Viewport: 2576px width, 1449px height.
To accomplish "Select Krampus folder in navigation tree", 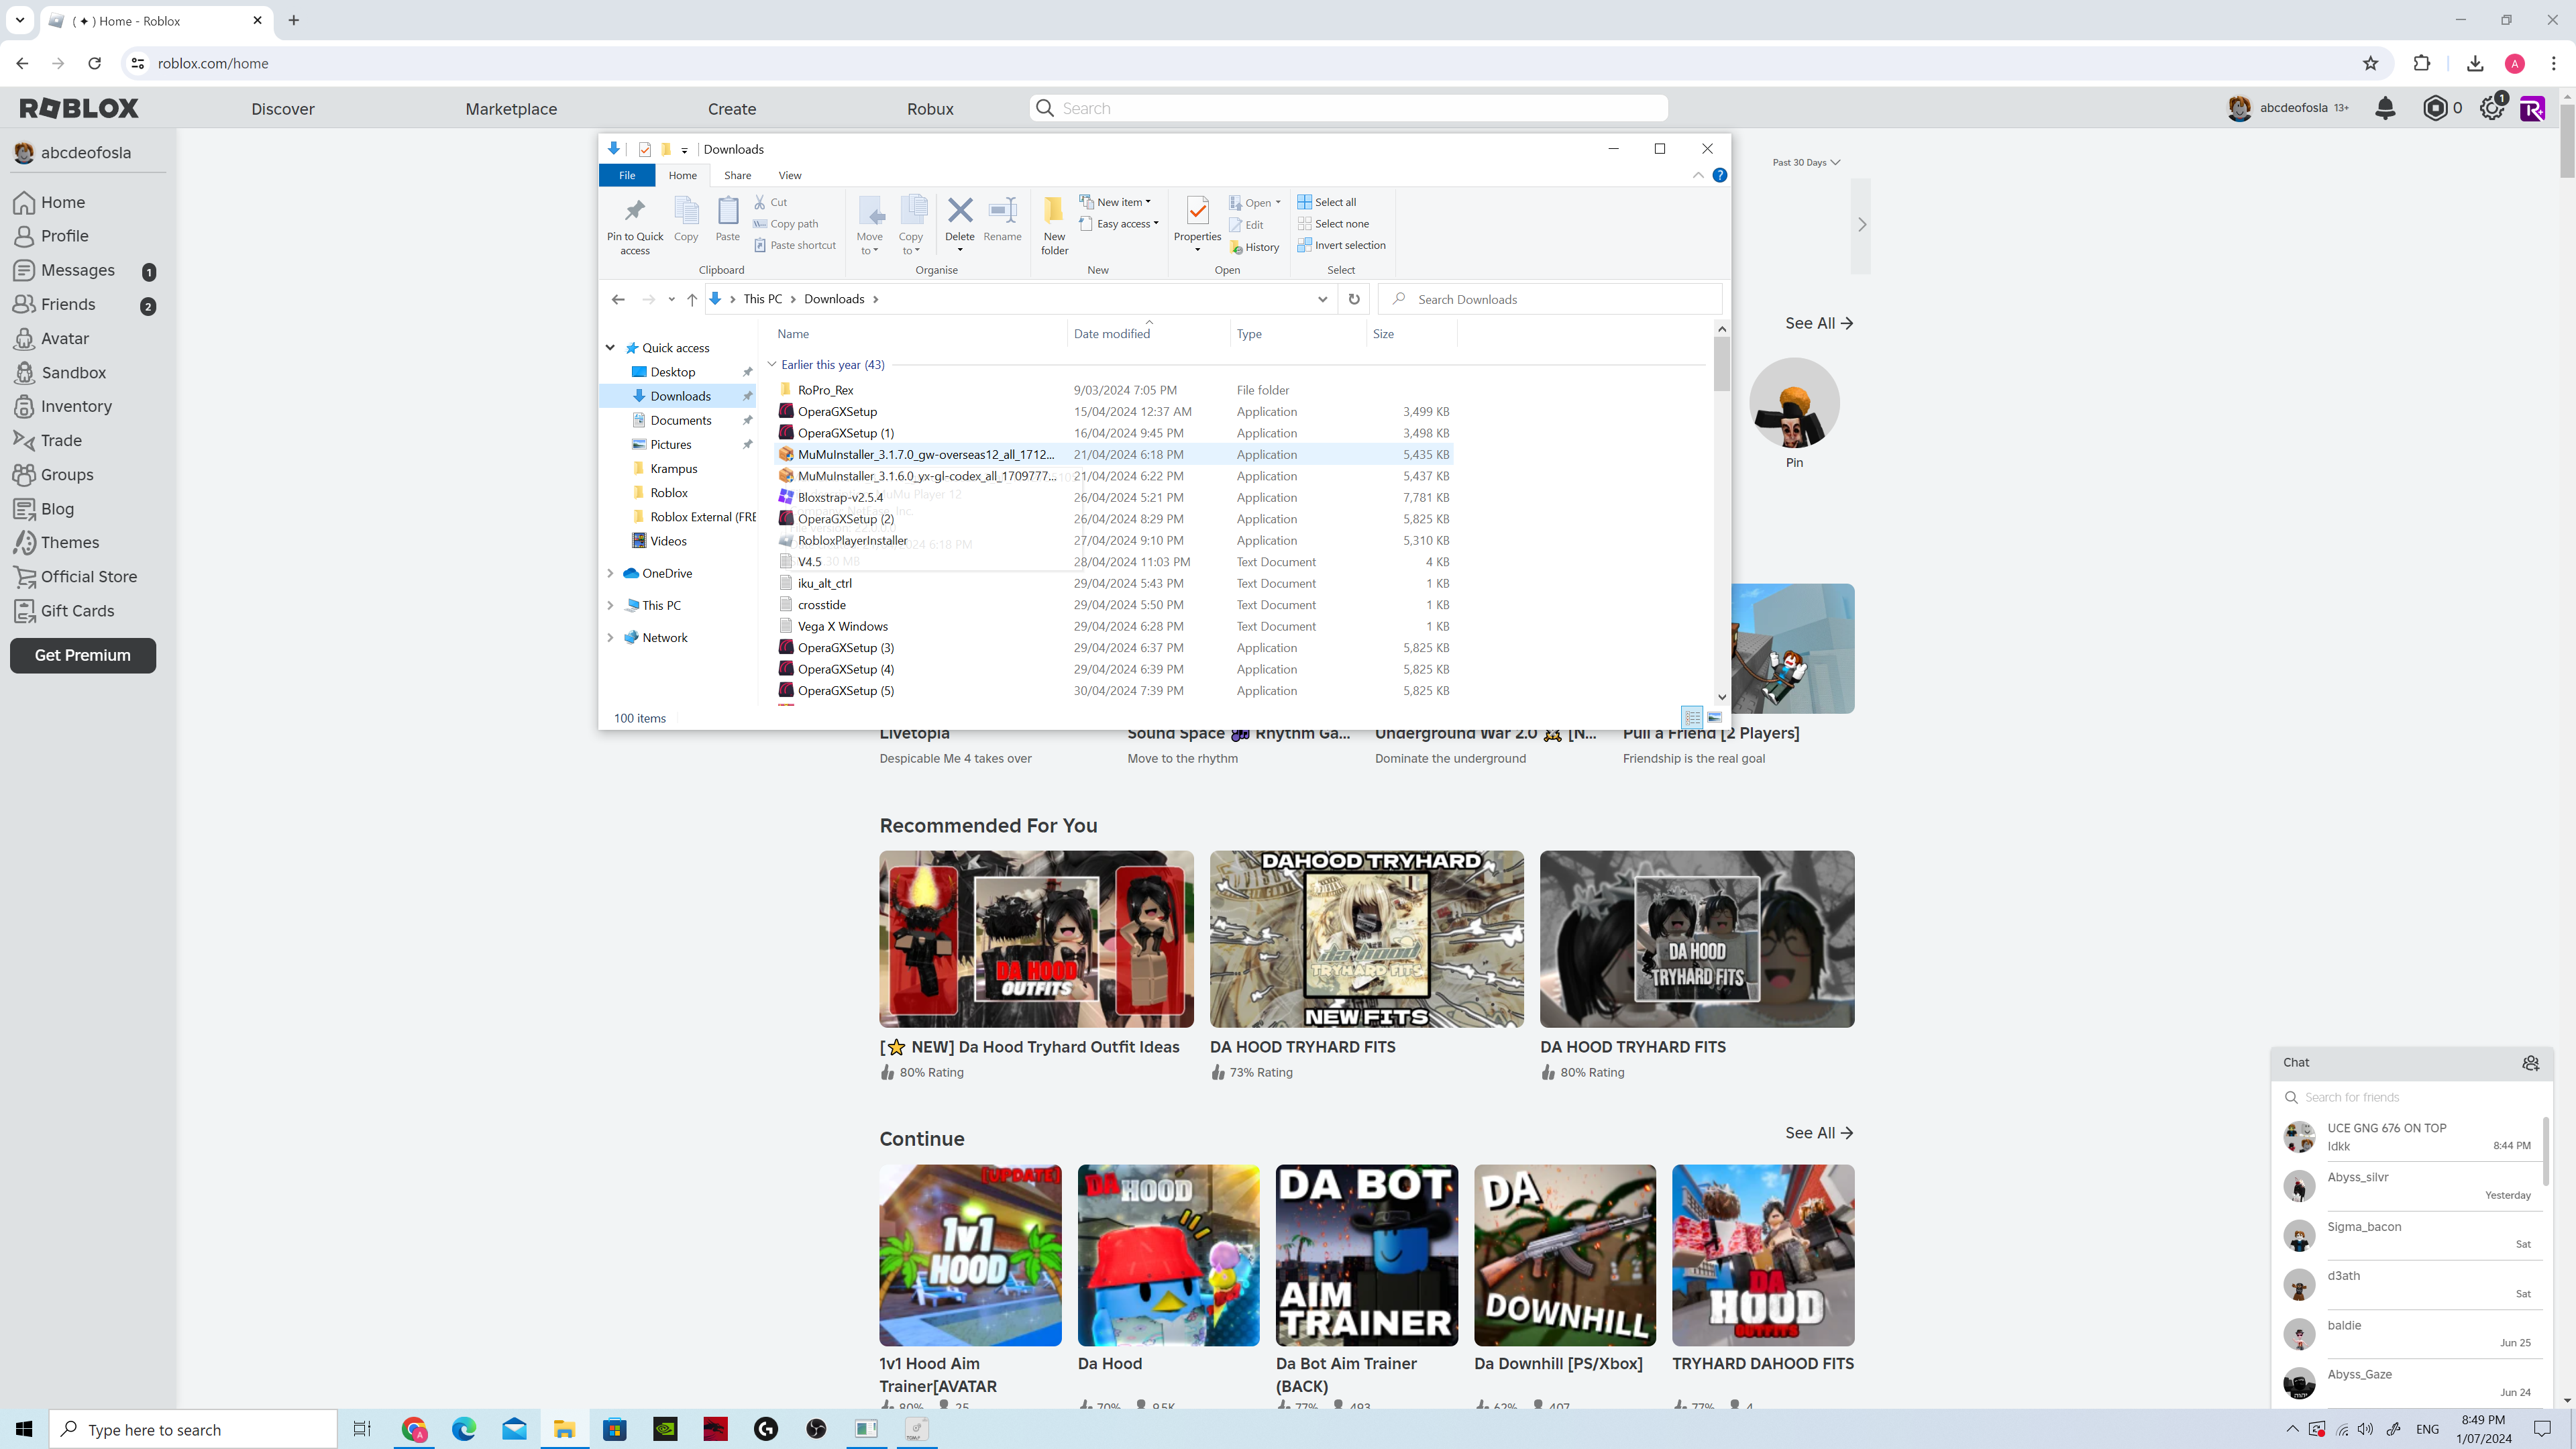I will tap(673, 468).
